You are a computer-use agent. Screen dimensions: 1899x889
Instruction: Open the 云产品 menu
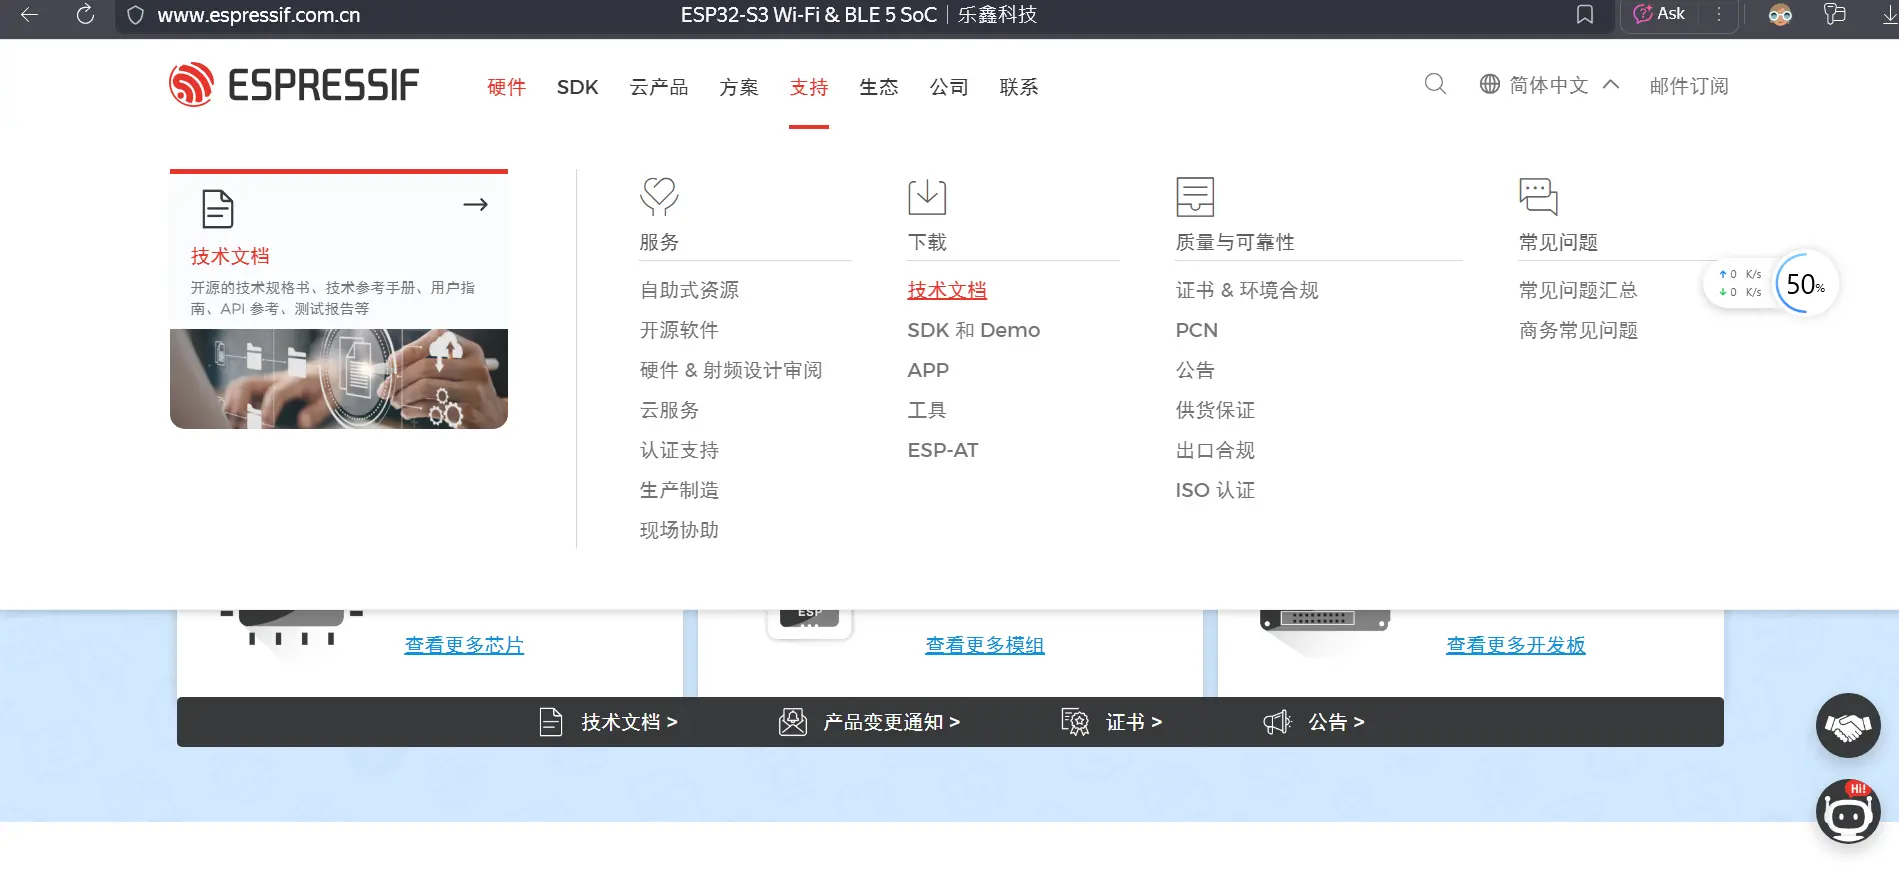(659, 87)
